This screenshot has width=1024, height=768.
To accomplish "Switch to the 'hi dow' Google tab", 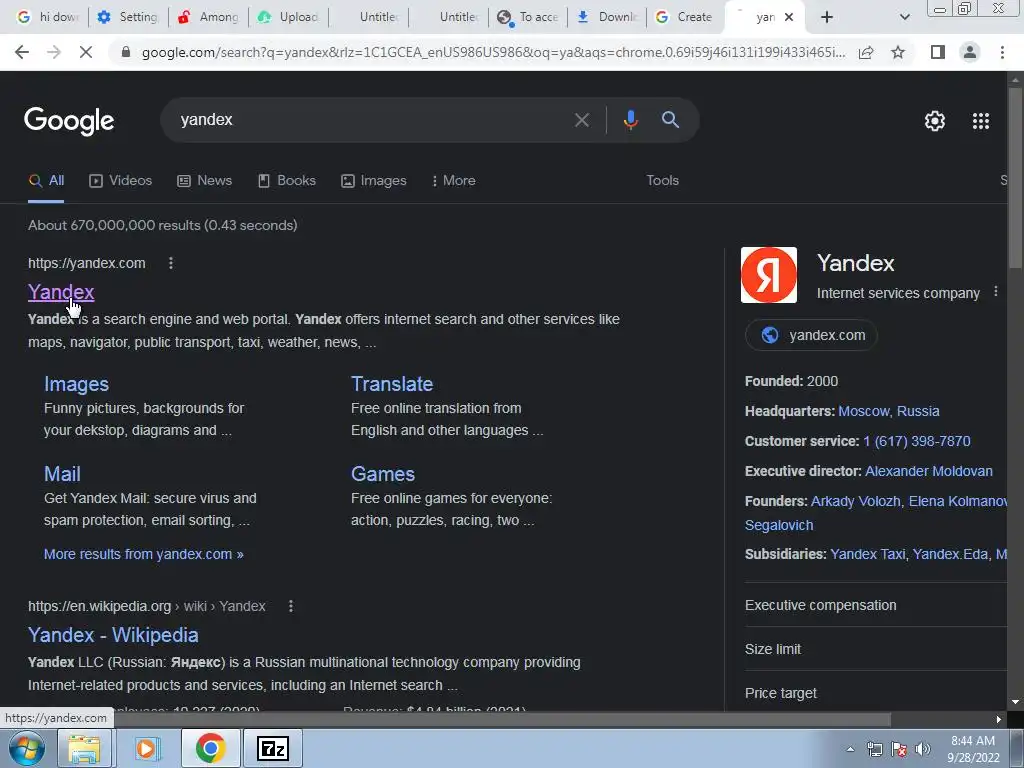I will [48, 17].
